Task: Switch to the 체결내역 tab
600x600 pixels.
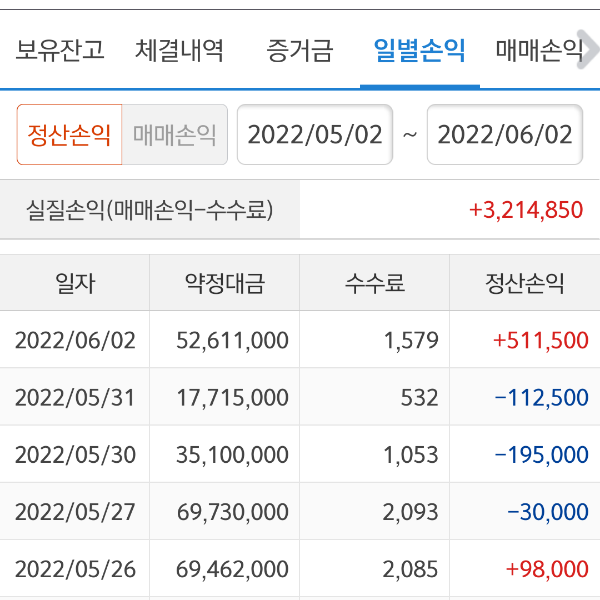Action: [180, 49]
